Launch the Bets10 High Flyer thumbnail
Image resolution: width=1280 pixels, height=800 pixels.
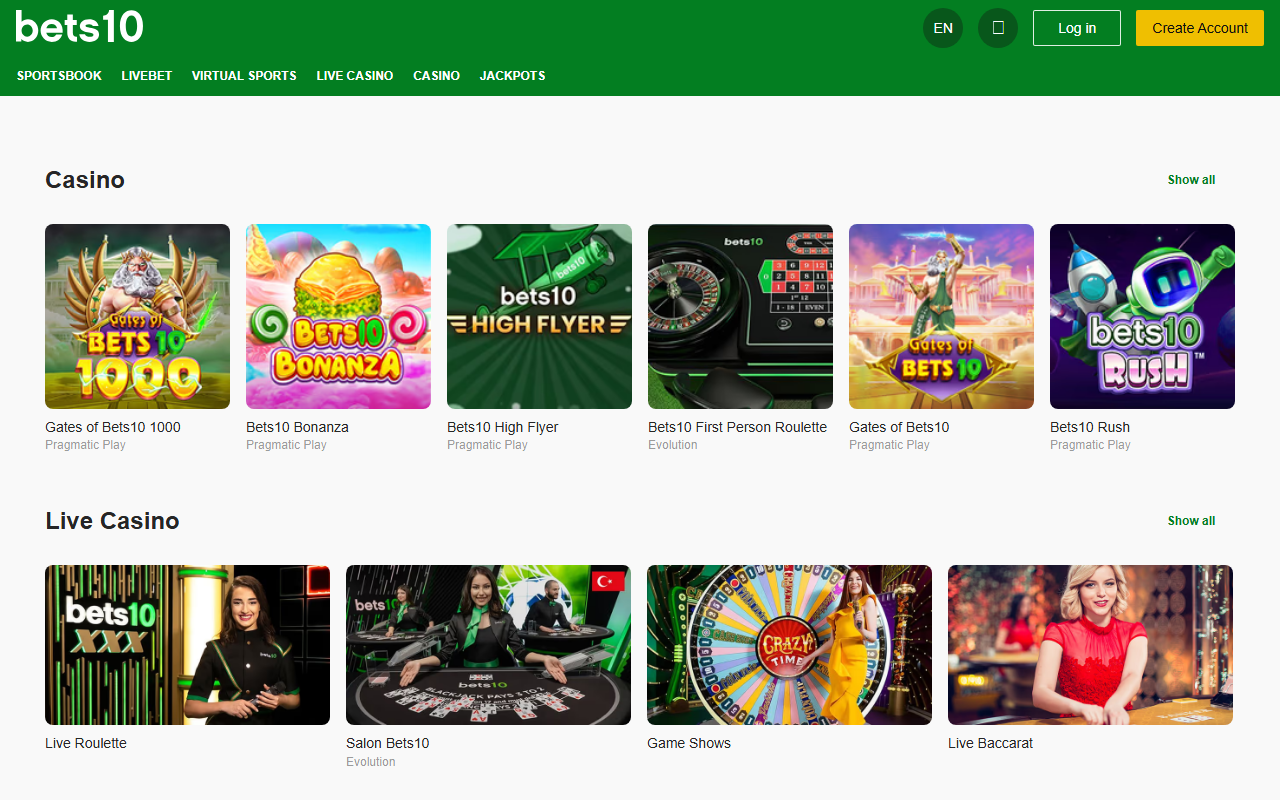pos(539,316)
